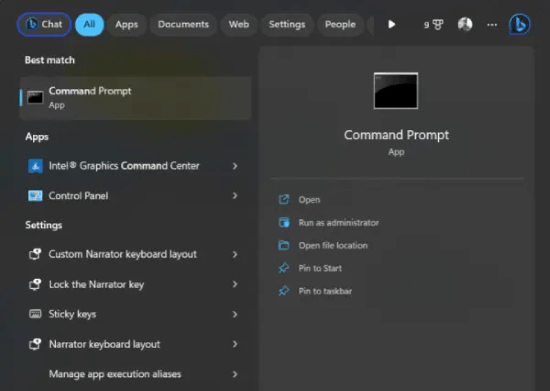This screenshot has height=391, width=550.
Task: Switch to the People filter tab
Action: (340, 25)
